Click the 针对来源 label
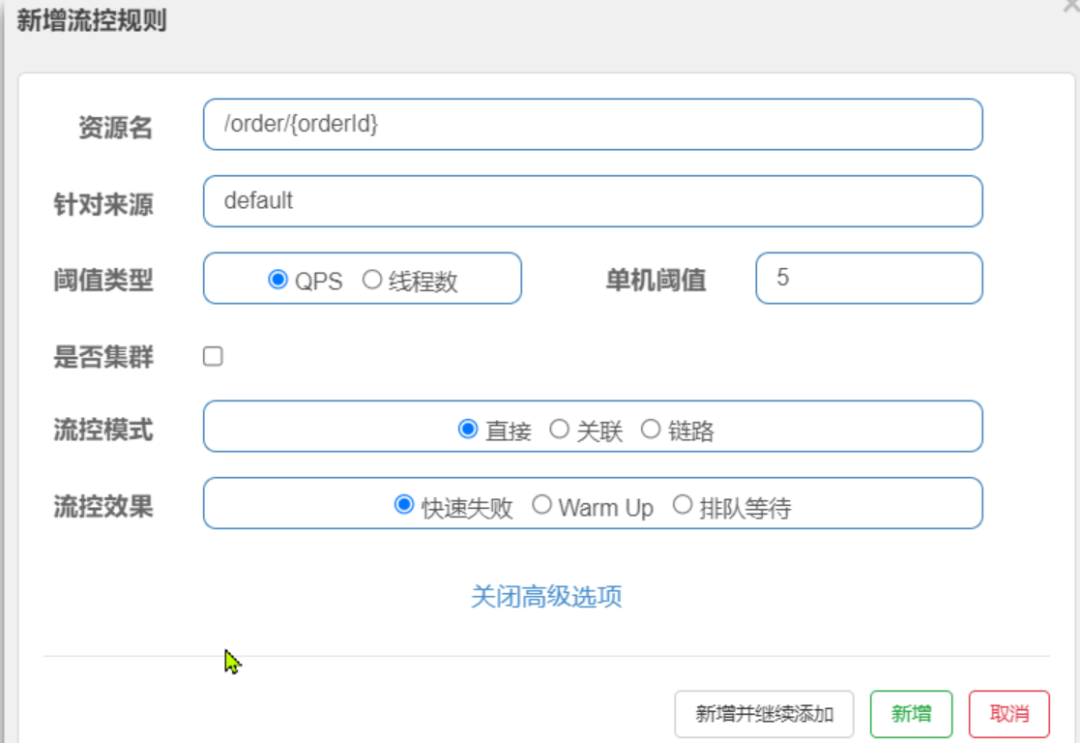This screenshot has height=743, width=1080. click(x=103, y=205)
